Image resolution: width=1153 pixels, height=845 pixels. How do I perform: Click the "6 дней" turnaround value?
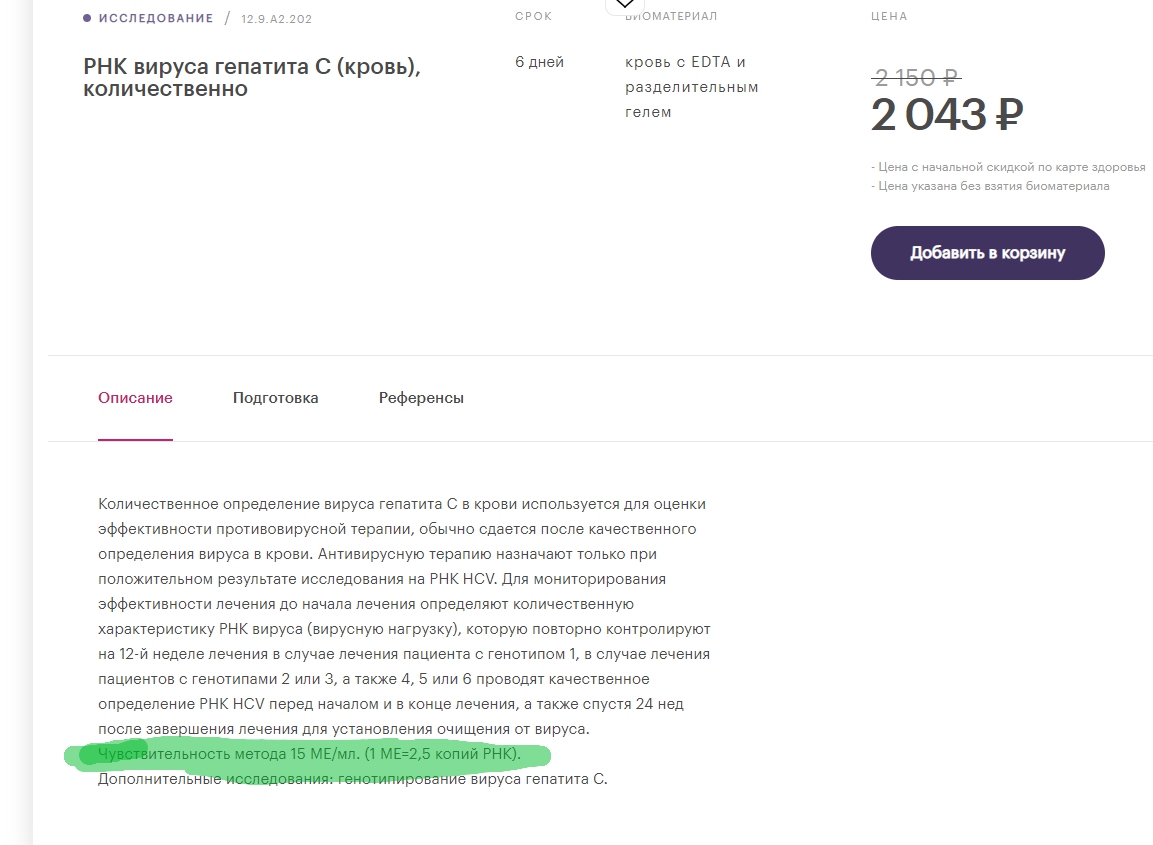coord(539,62)
